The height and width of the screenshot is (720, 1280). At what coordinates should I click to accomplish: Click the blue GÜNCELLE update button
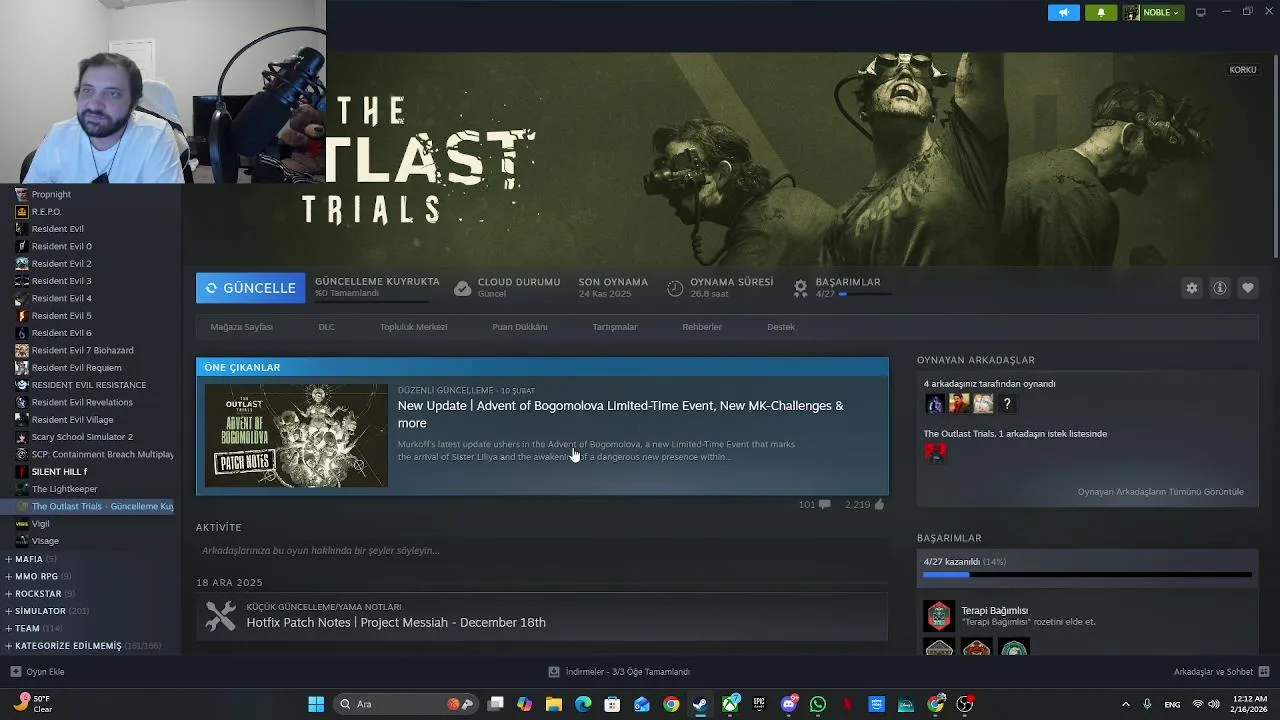(x=250, y=288)
